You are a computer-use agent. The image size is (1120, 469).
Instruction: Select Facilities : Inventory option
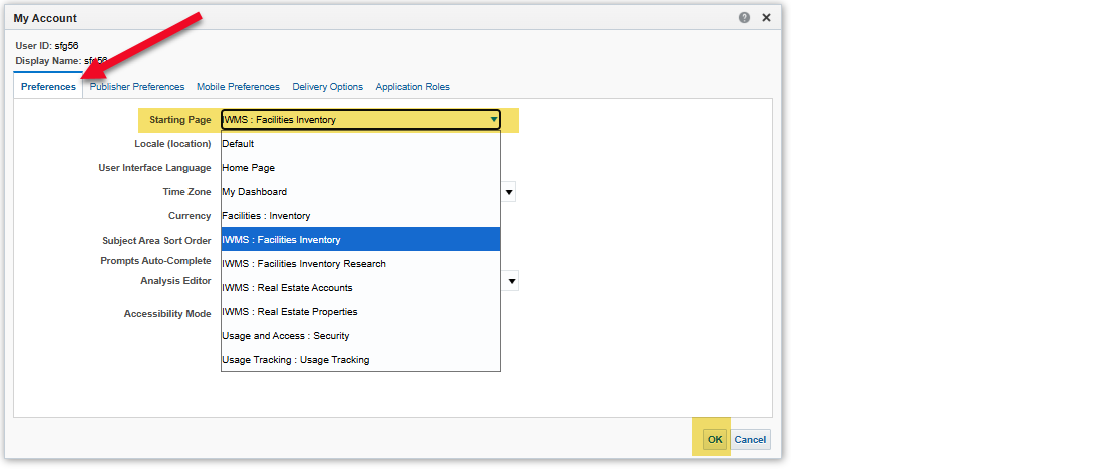coord(360,216)
